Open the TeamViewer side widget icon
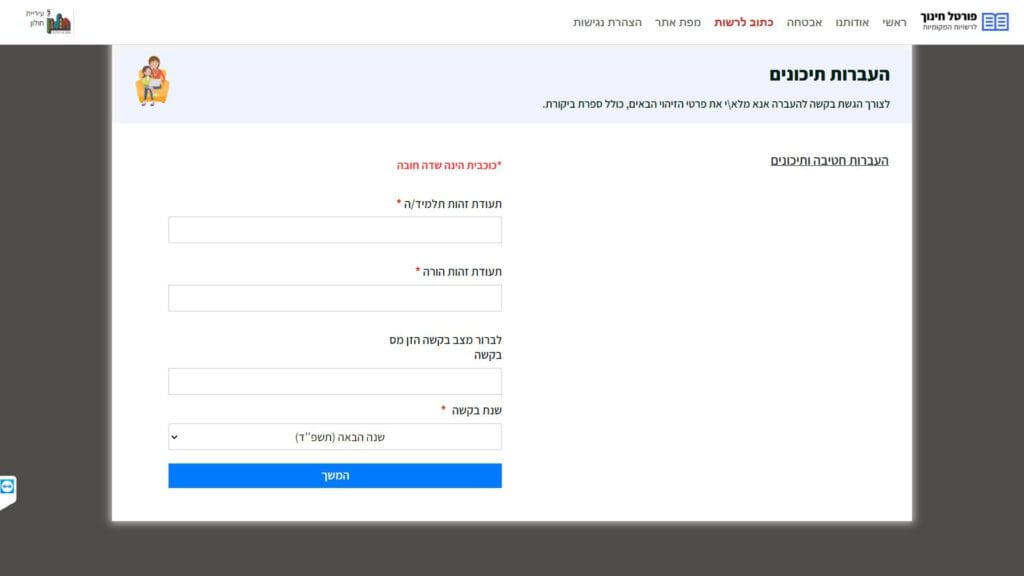 pyautogui.click(x=9, y=487)
